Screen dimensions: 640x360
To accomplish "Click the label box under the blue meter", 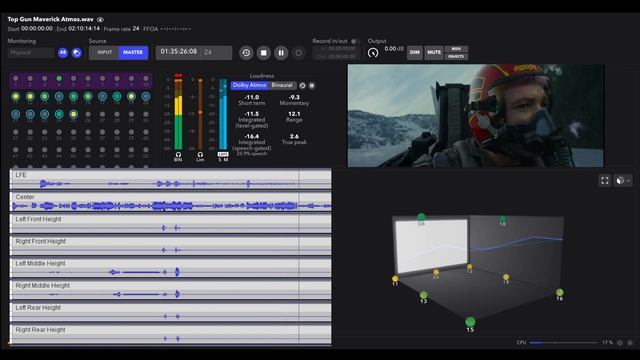I will click(x=223, y=154).
